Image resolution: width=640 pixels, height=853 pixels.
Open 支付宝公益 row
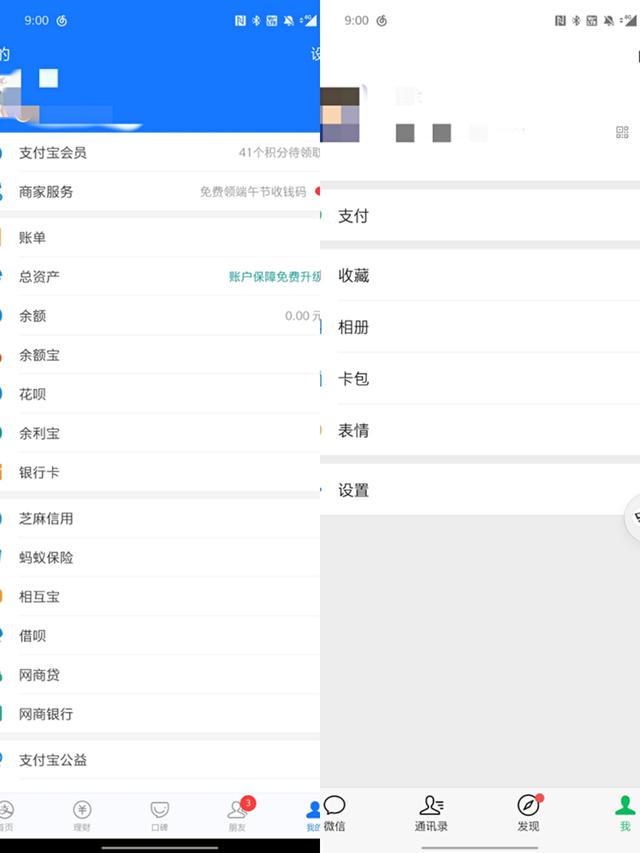tap(160, 759)
